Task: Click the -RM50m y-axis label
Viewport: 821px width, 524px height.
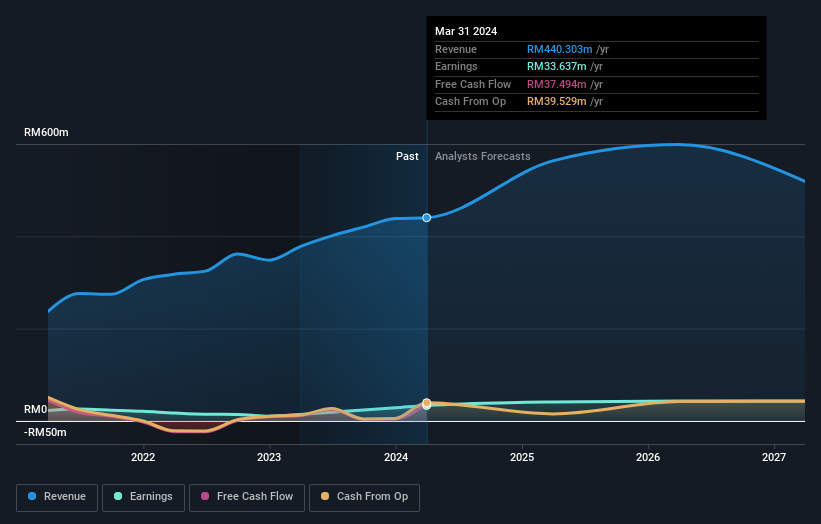Action: [45, 432]
